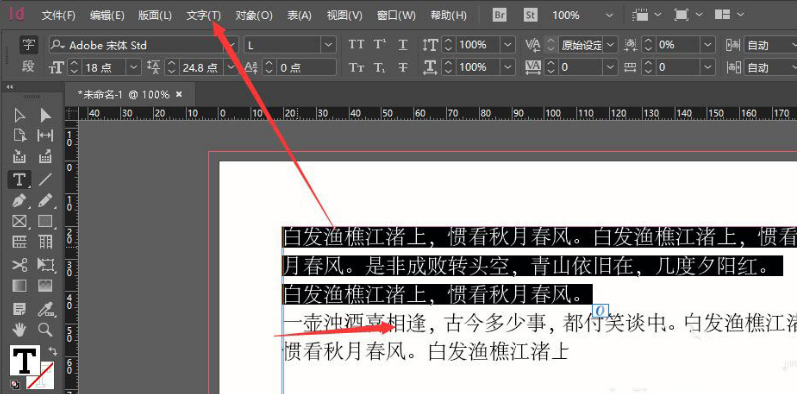Select the Note tool
The height and width of the screenshot is (394, 798).
point(19,308)
